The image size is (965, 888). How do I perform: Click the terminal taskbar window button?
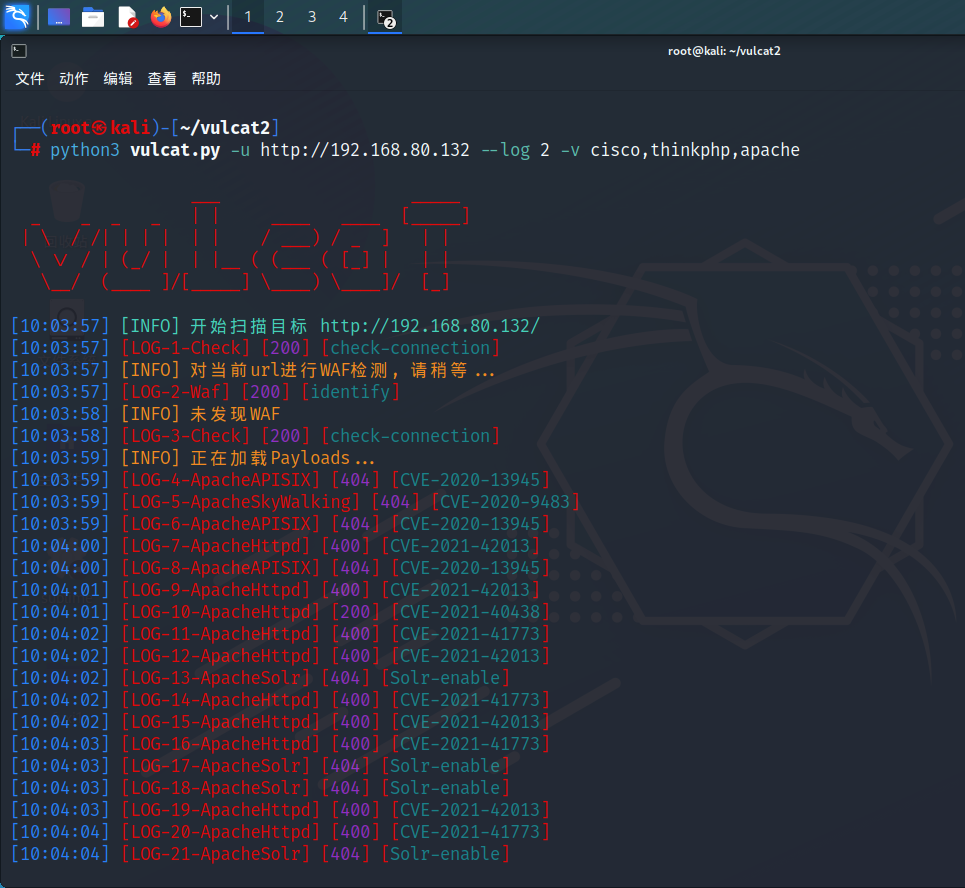click(x=385, y=17)
